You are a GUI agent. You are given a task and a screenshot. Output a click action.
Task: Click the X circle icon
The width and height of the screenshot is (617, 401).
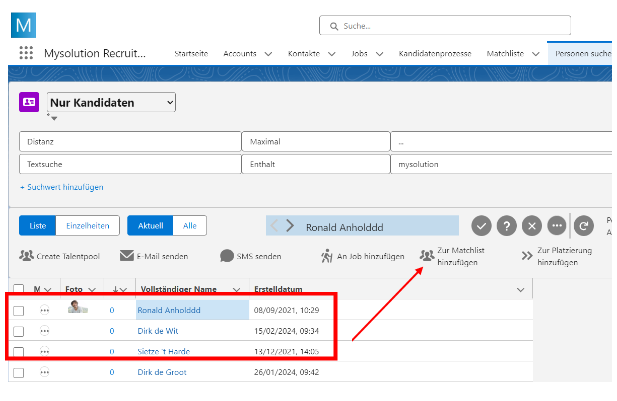point(532,225)
